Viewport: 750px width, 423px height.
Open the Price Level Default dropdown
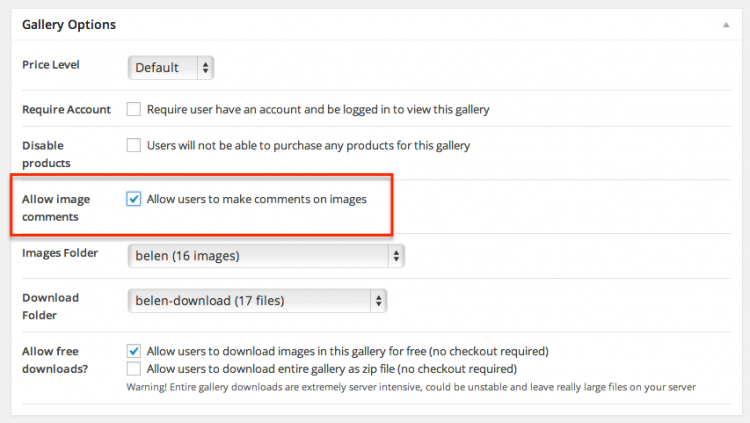pyautogui.click(x=171, y=67)
